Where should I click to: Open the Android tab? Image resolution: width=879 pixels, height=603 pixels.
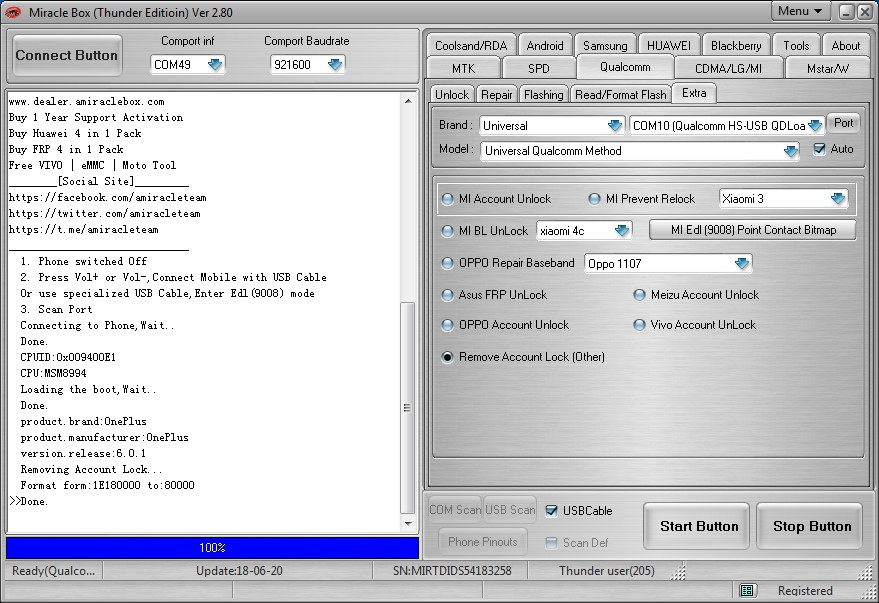pyautogui.click(x=545, y=45)
